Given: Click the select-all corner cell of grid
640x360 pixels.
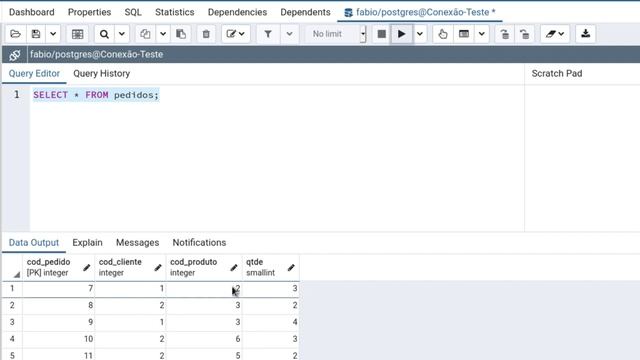Looking at the screenshot, I should tap(12, 268).
